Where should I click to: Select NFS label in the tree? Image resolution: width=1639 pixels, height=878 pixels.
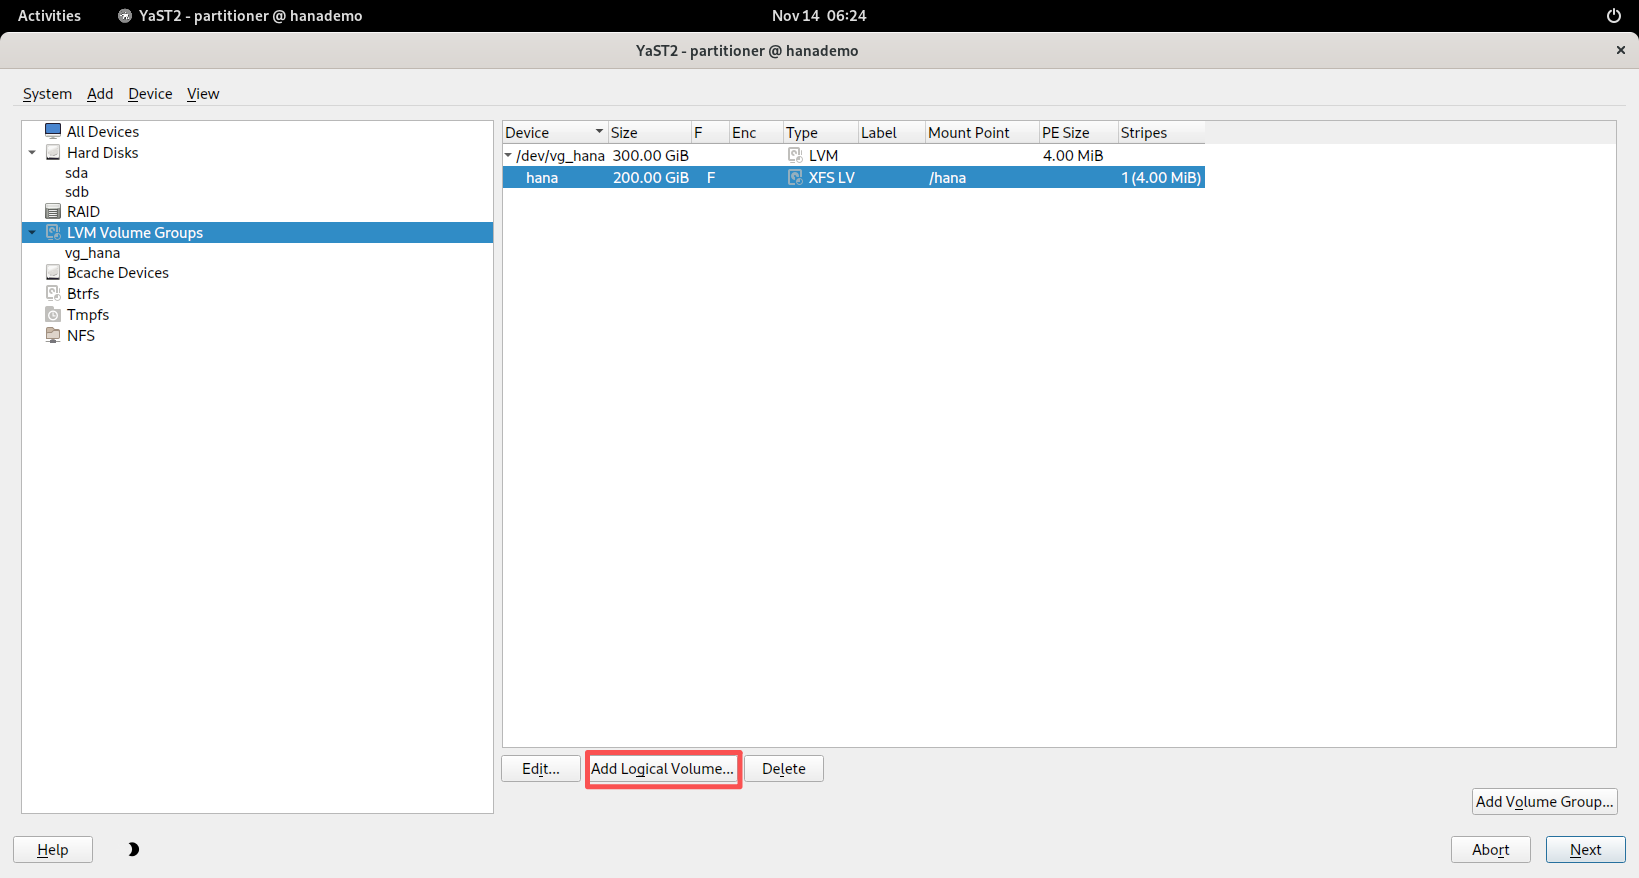point(81,336)
